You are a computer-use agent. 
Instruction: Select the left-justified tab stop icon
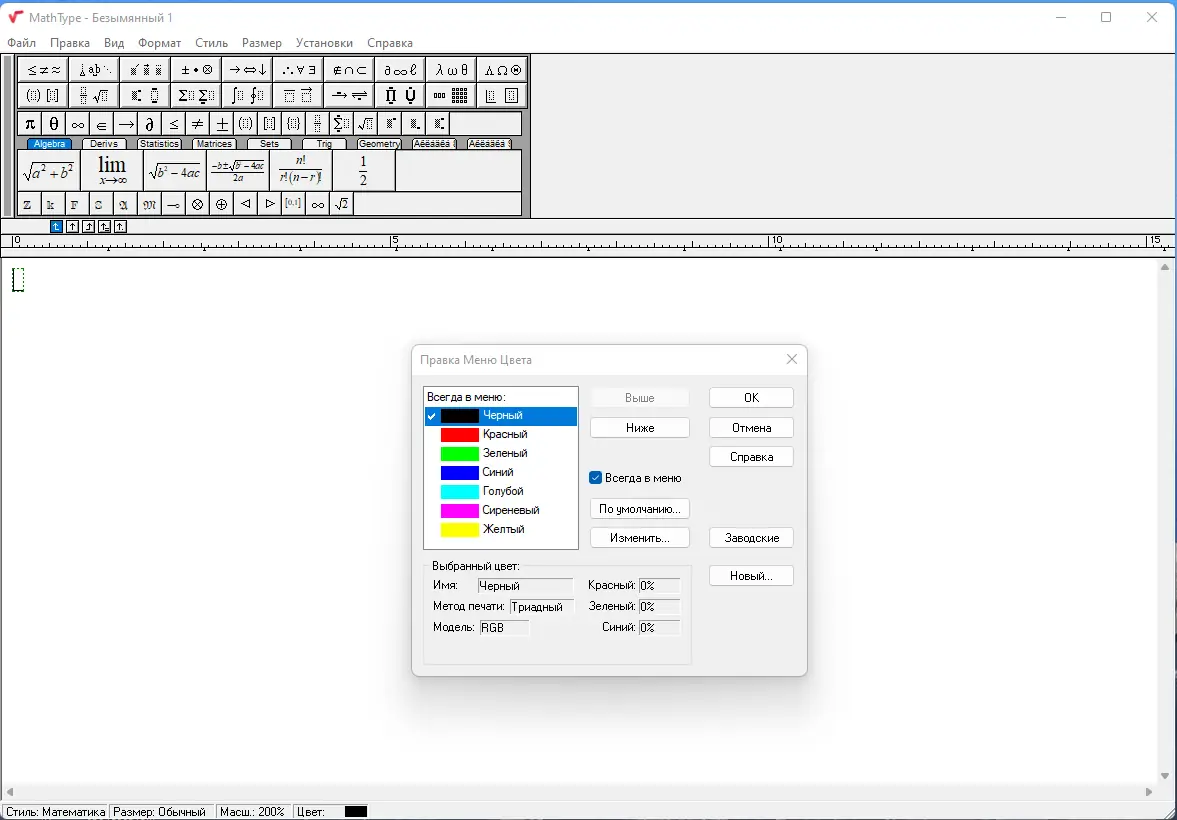tap(56, 226)
